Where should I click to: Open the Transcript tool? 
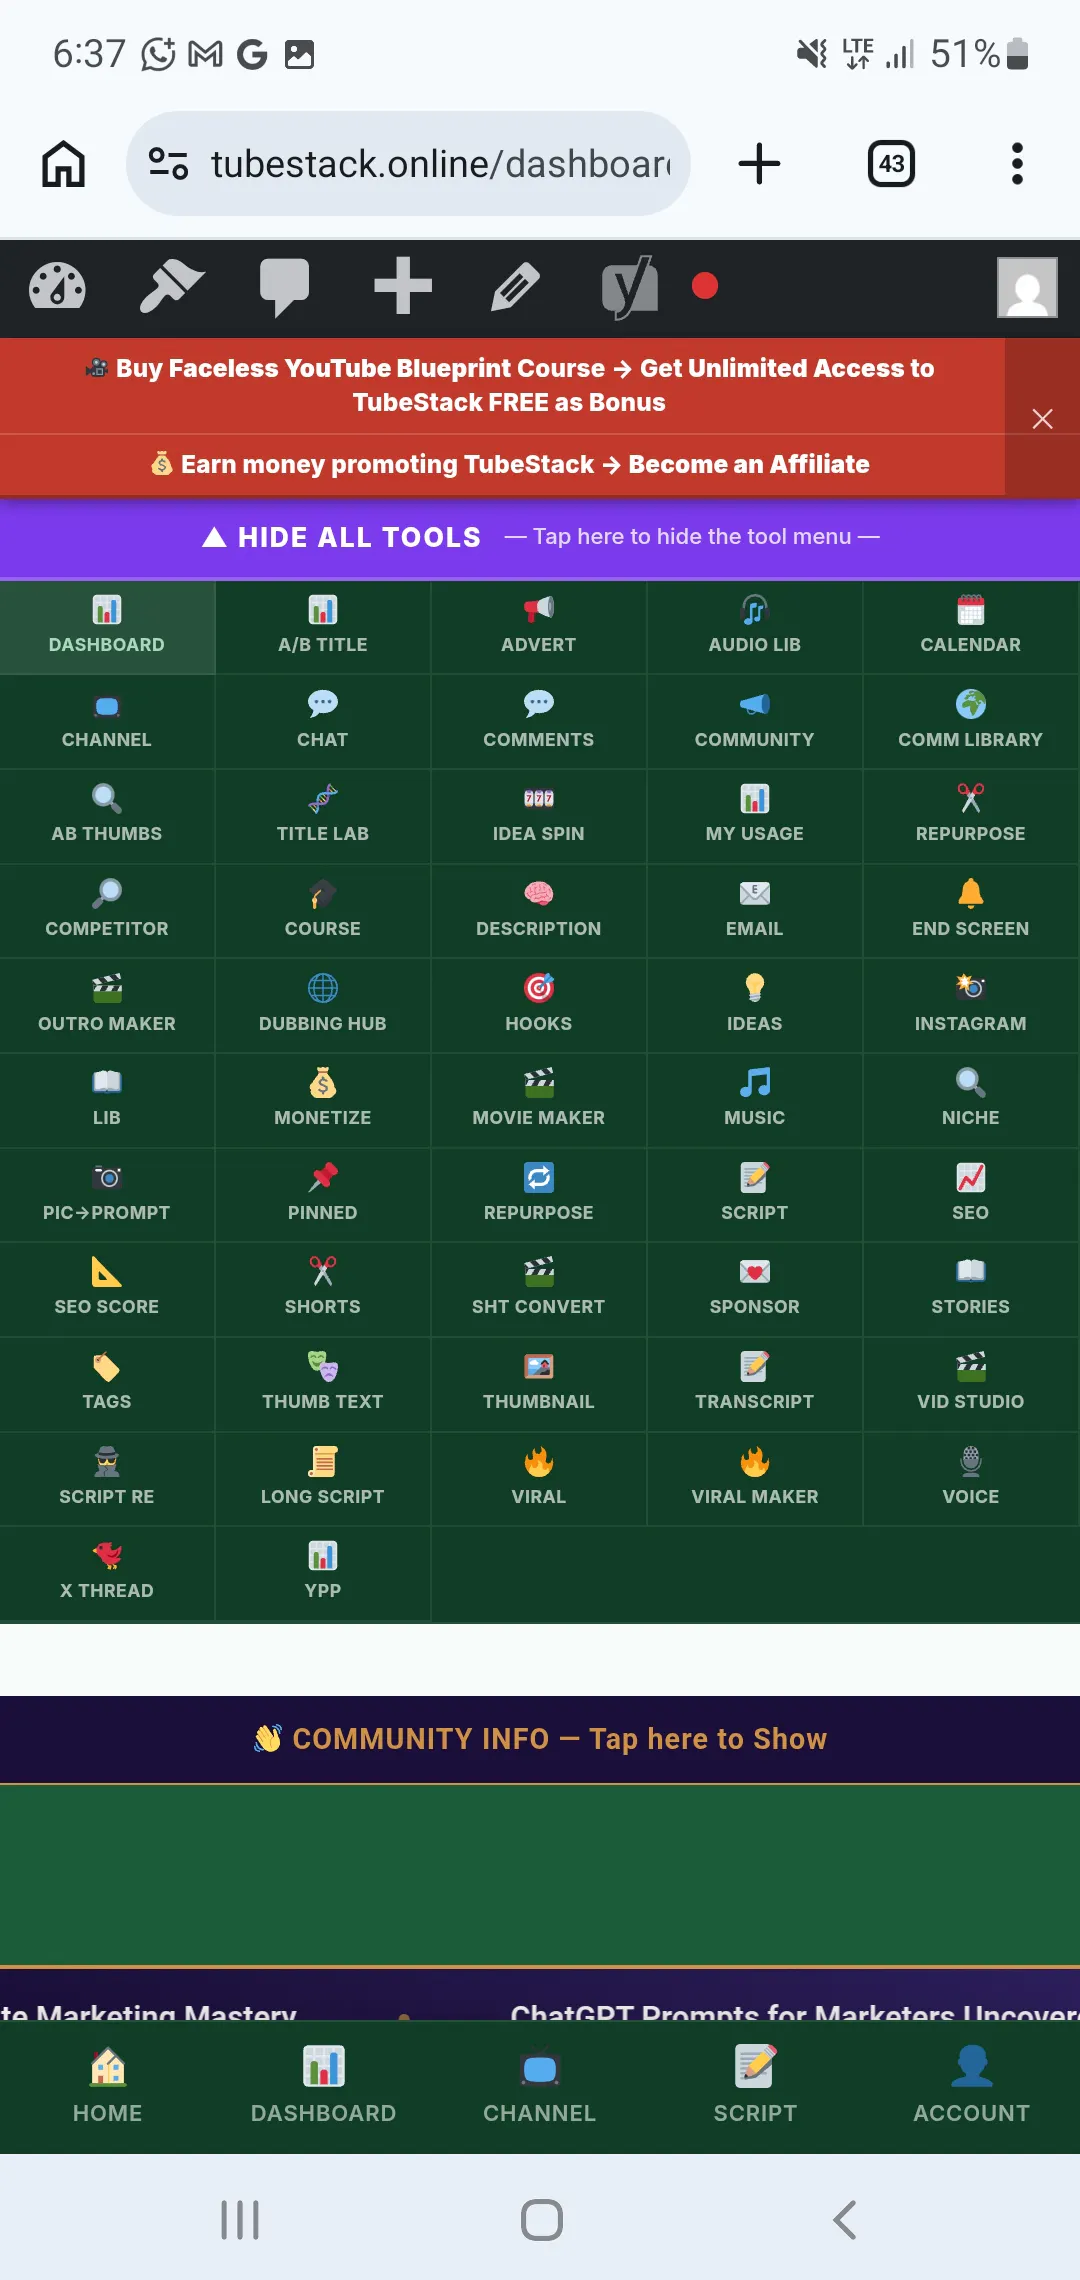pyautogui.click(x=755, y=1384)
